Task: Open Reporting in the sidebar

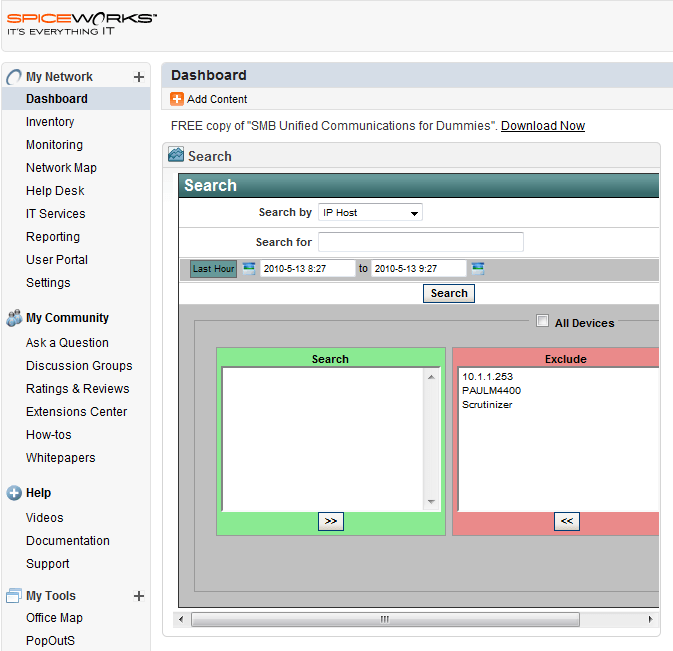Action: tap(53, 237)
